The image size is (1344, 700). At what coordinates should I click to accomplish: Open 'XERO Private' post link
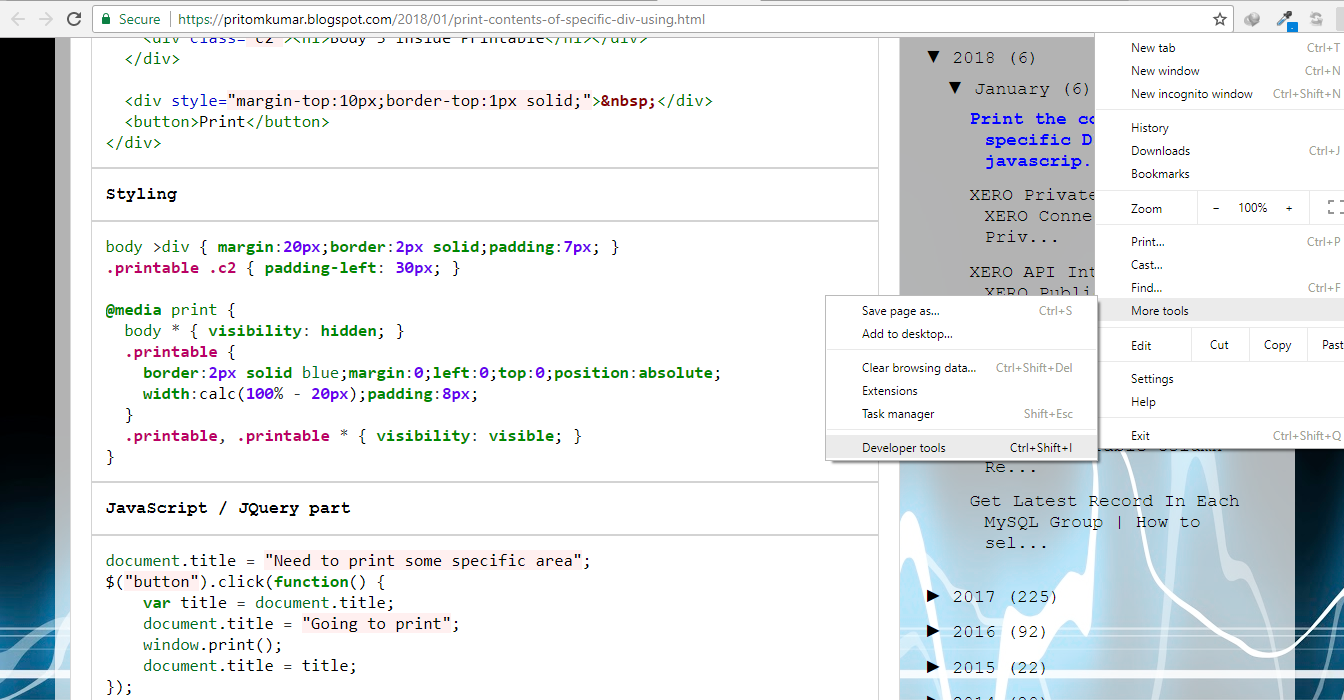coord(1033,216)
